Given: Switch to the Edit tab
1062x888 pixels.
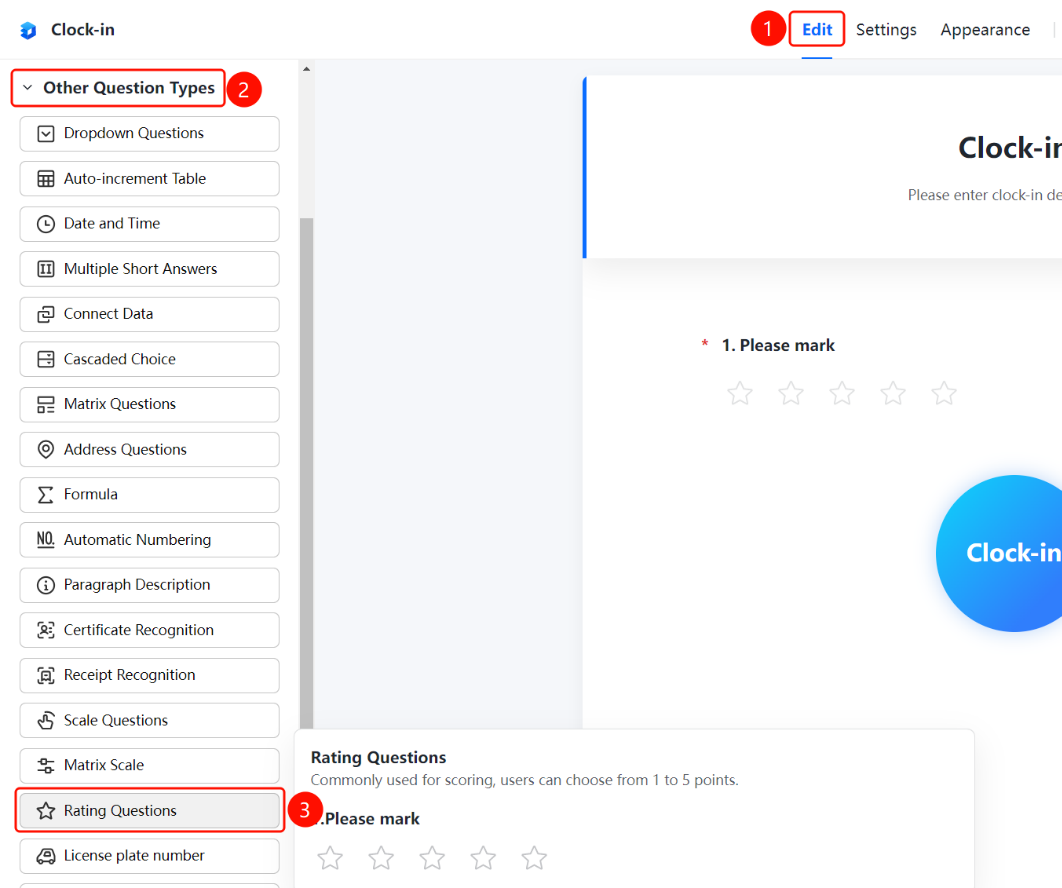Looking at the screenshot, I should tap(817, 30).
